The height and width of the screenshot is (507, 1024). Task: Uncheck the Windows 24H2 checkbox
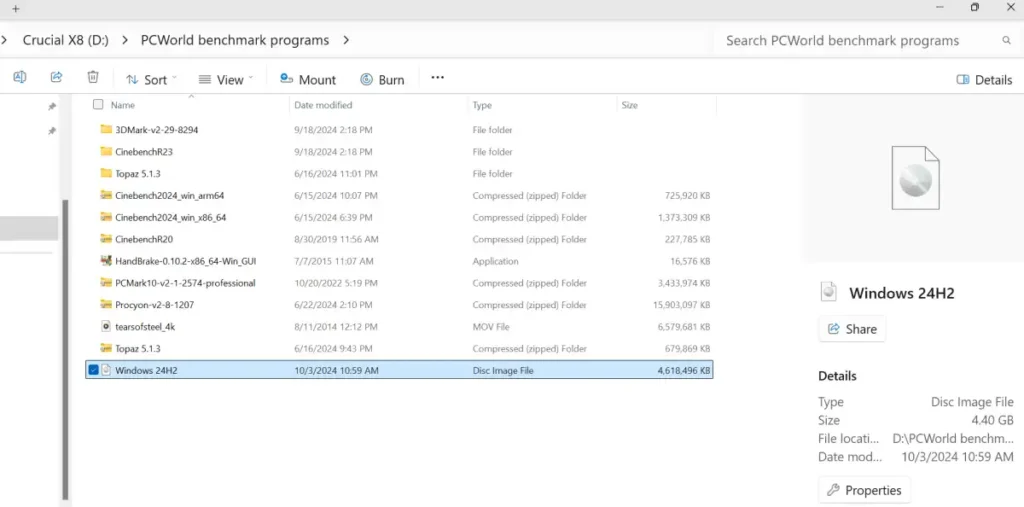click(93, 370)
